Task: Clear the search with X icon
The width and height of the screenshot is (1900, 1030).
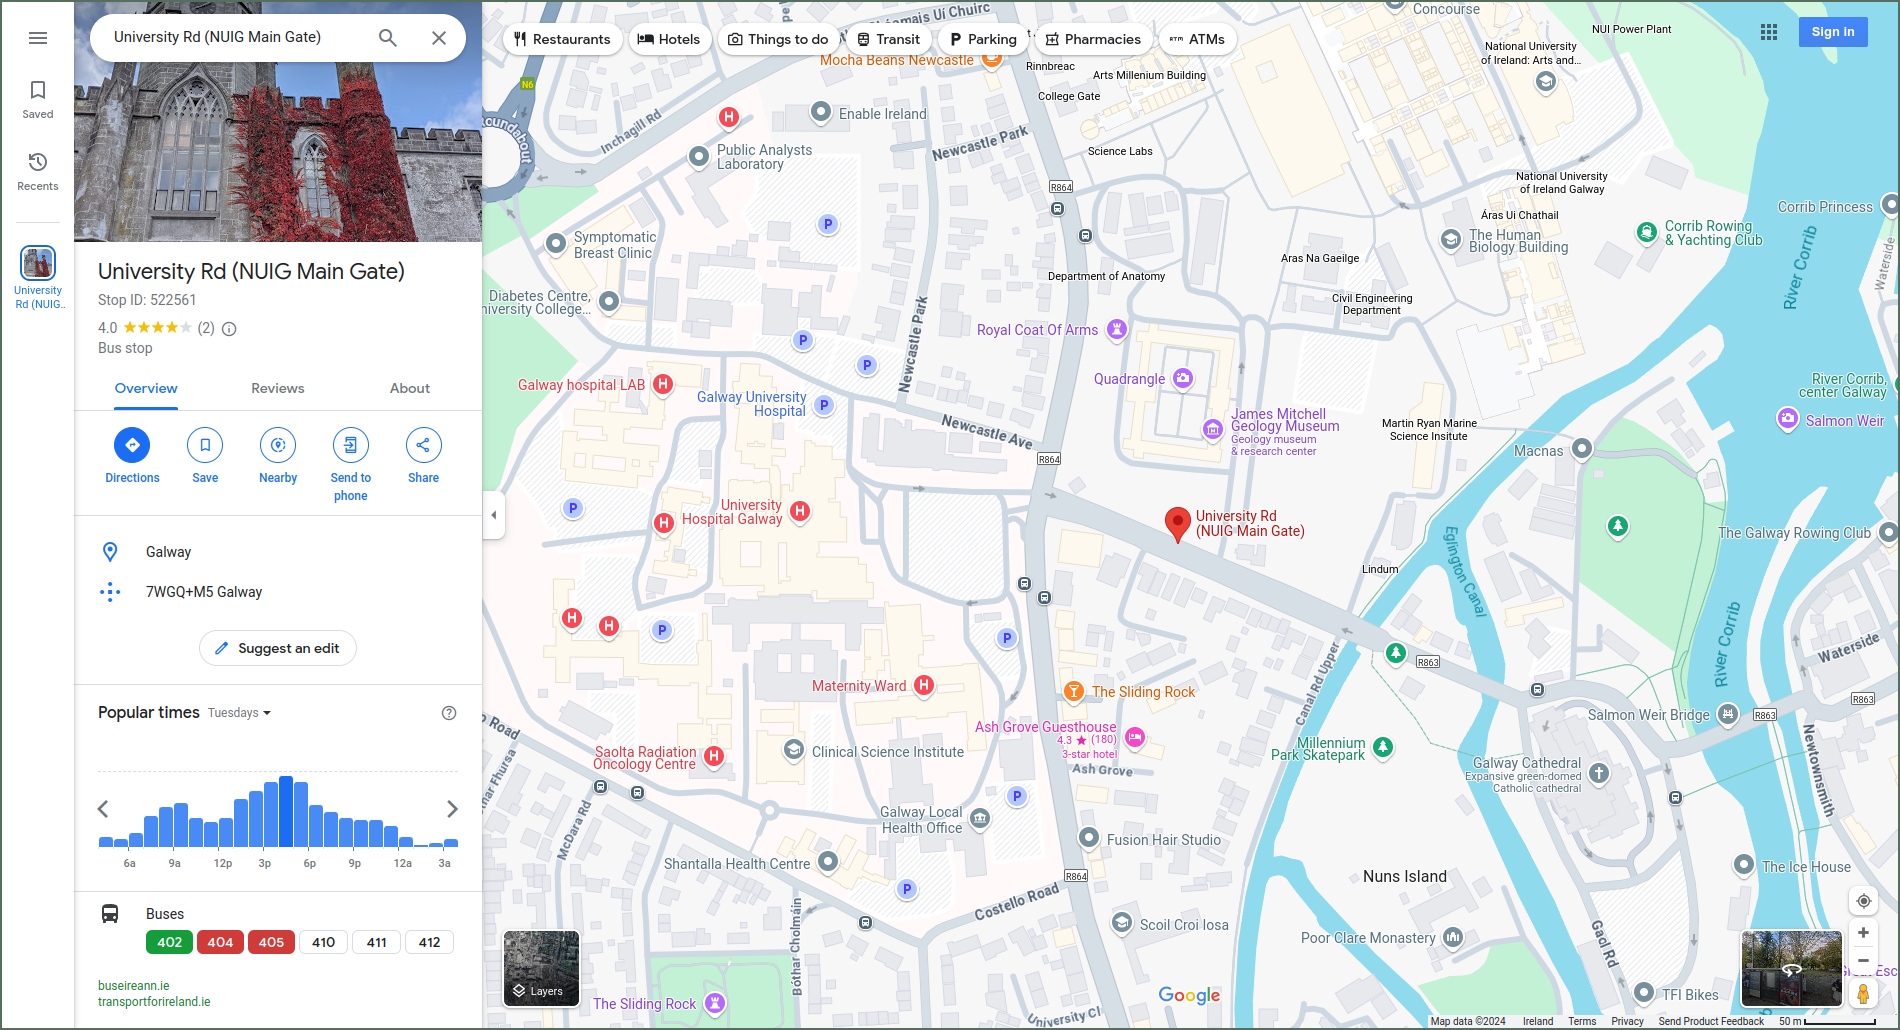Action: 439,38
